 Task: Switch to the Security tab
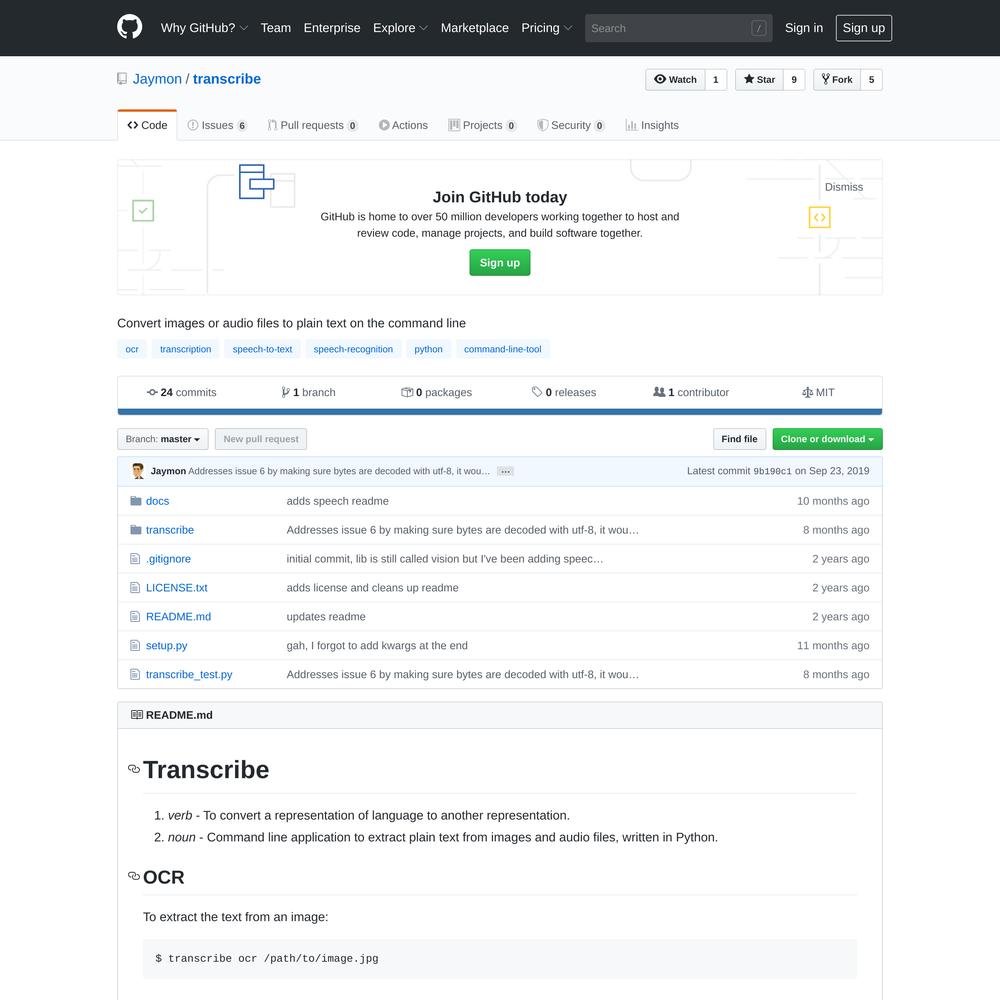(x=571, y=125)
